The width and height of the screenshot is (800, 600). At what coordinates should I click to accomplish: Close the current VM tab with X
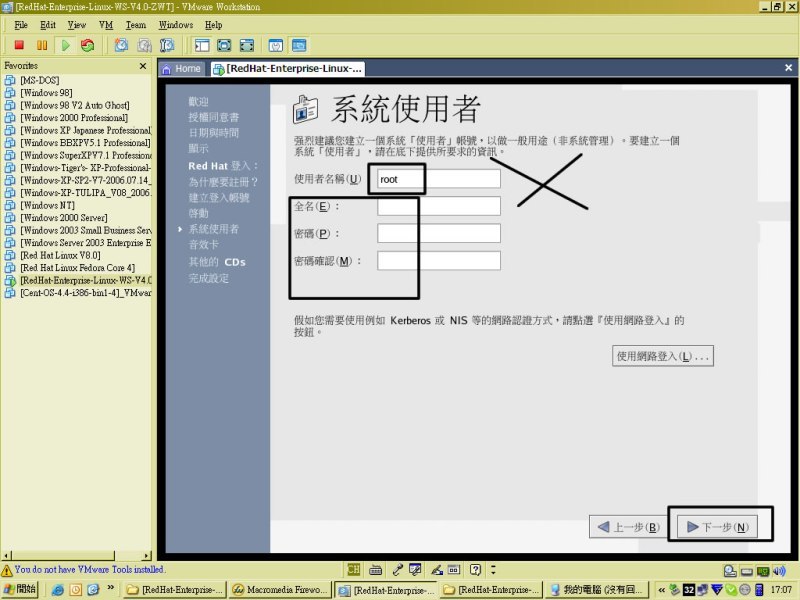point(788,68)
